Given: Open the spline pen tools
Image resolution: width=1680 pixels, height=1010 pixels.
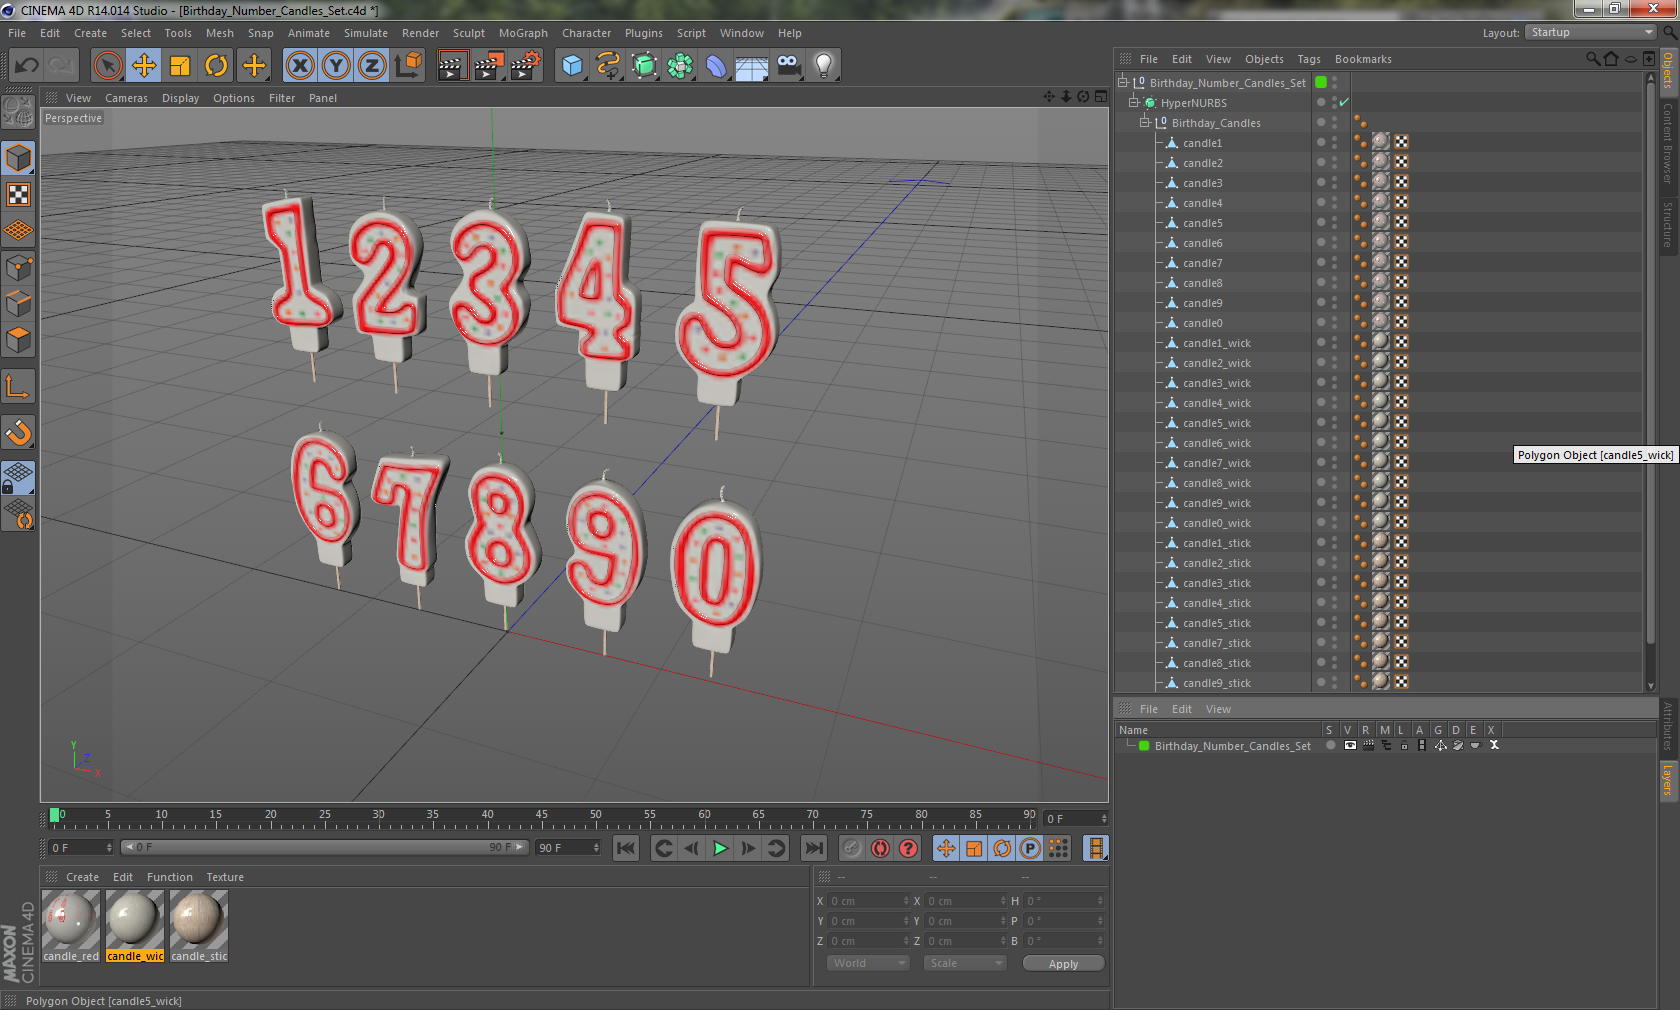Looking at the screenshot, I should click(608, 66).
